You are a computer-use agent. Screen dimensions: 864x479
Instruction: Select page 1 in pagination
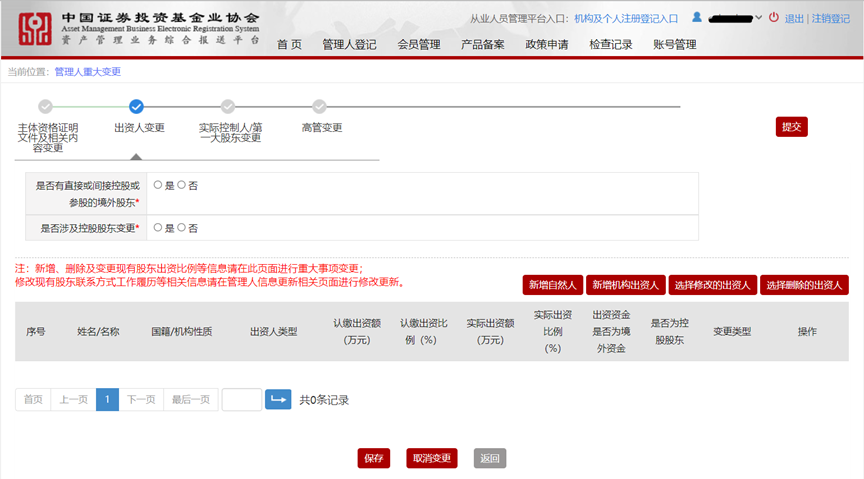[x=107, y=399]
